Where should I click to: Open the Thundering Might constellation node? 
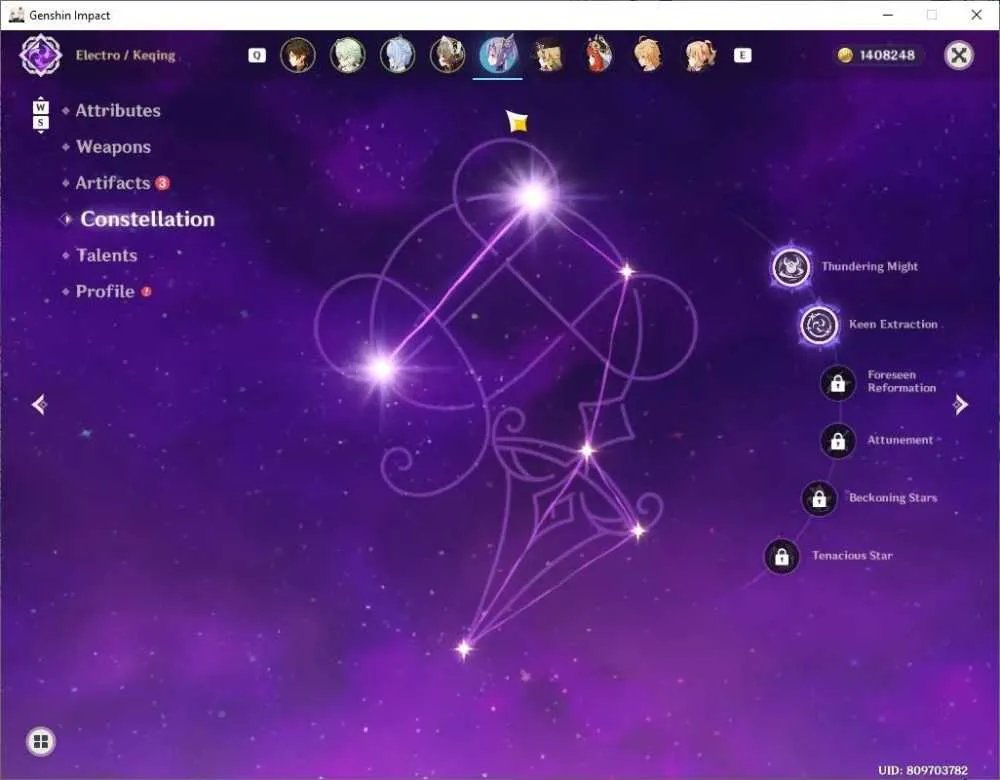(791, 267)
